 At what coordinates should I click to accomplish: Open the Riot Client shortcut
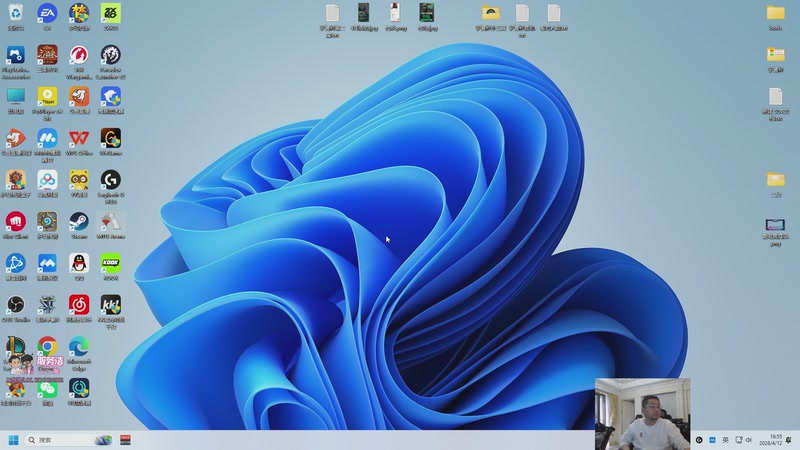click(x=16, y=222)
